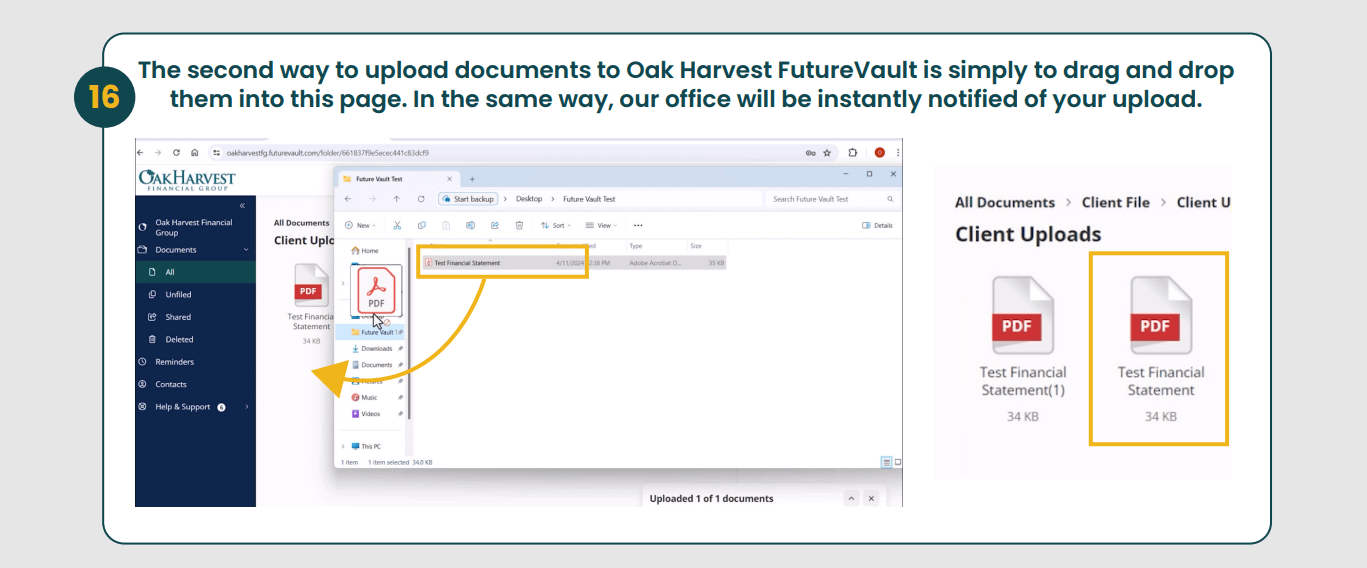Click the All Documents breadcrumb in the browser page
This screenshot has width=1367, height=568.
301,223
